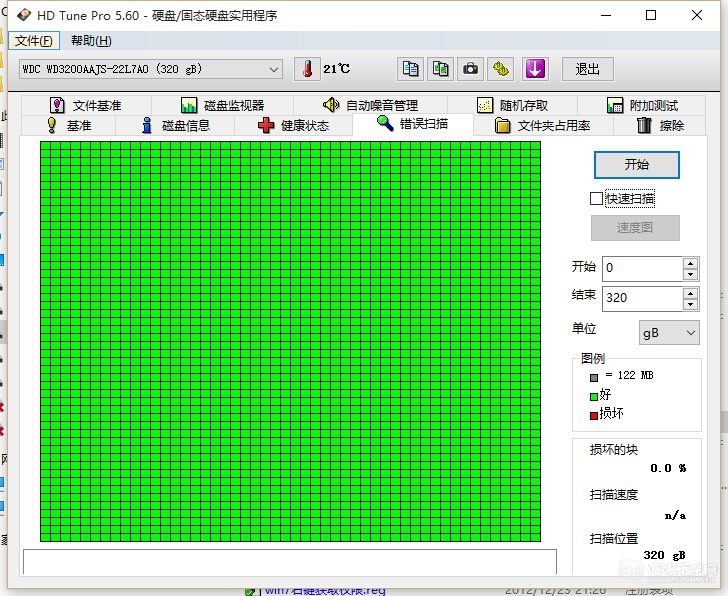Increase the 开始 value with up arrow

(x=690, y=263)
